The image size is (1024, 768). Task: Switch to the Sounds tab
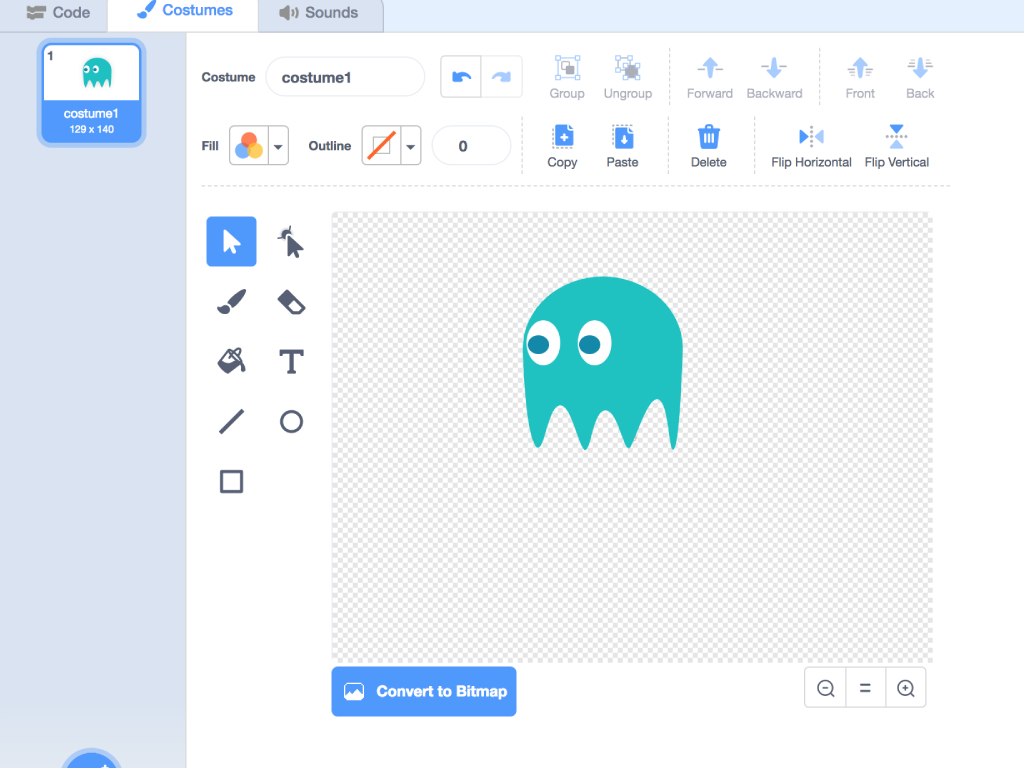point(319,12)
